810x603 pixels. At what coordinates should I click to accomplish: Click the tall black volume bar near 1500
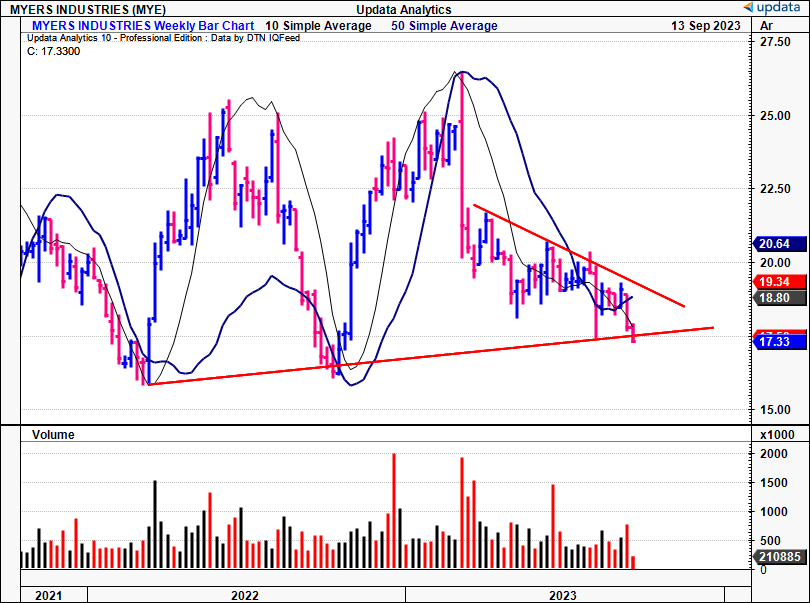pos(155,524)
